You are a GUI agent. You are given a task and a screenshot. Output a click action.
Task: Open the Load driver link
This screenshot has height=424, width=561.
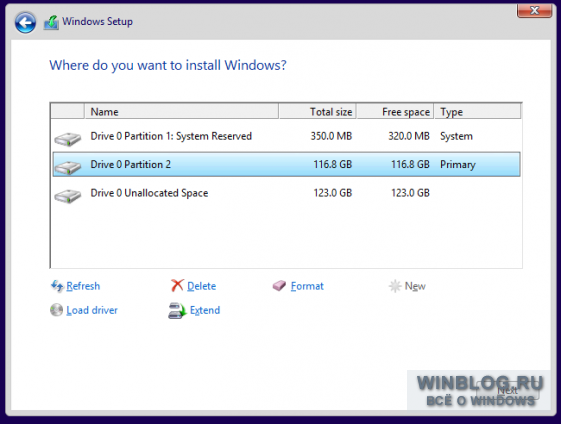pos(92,310)
